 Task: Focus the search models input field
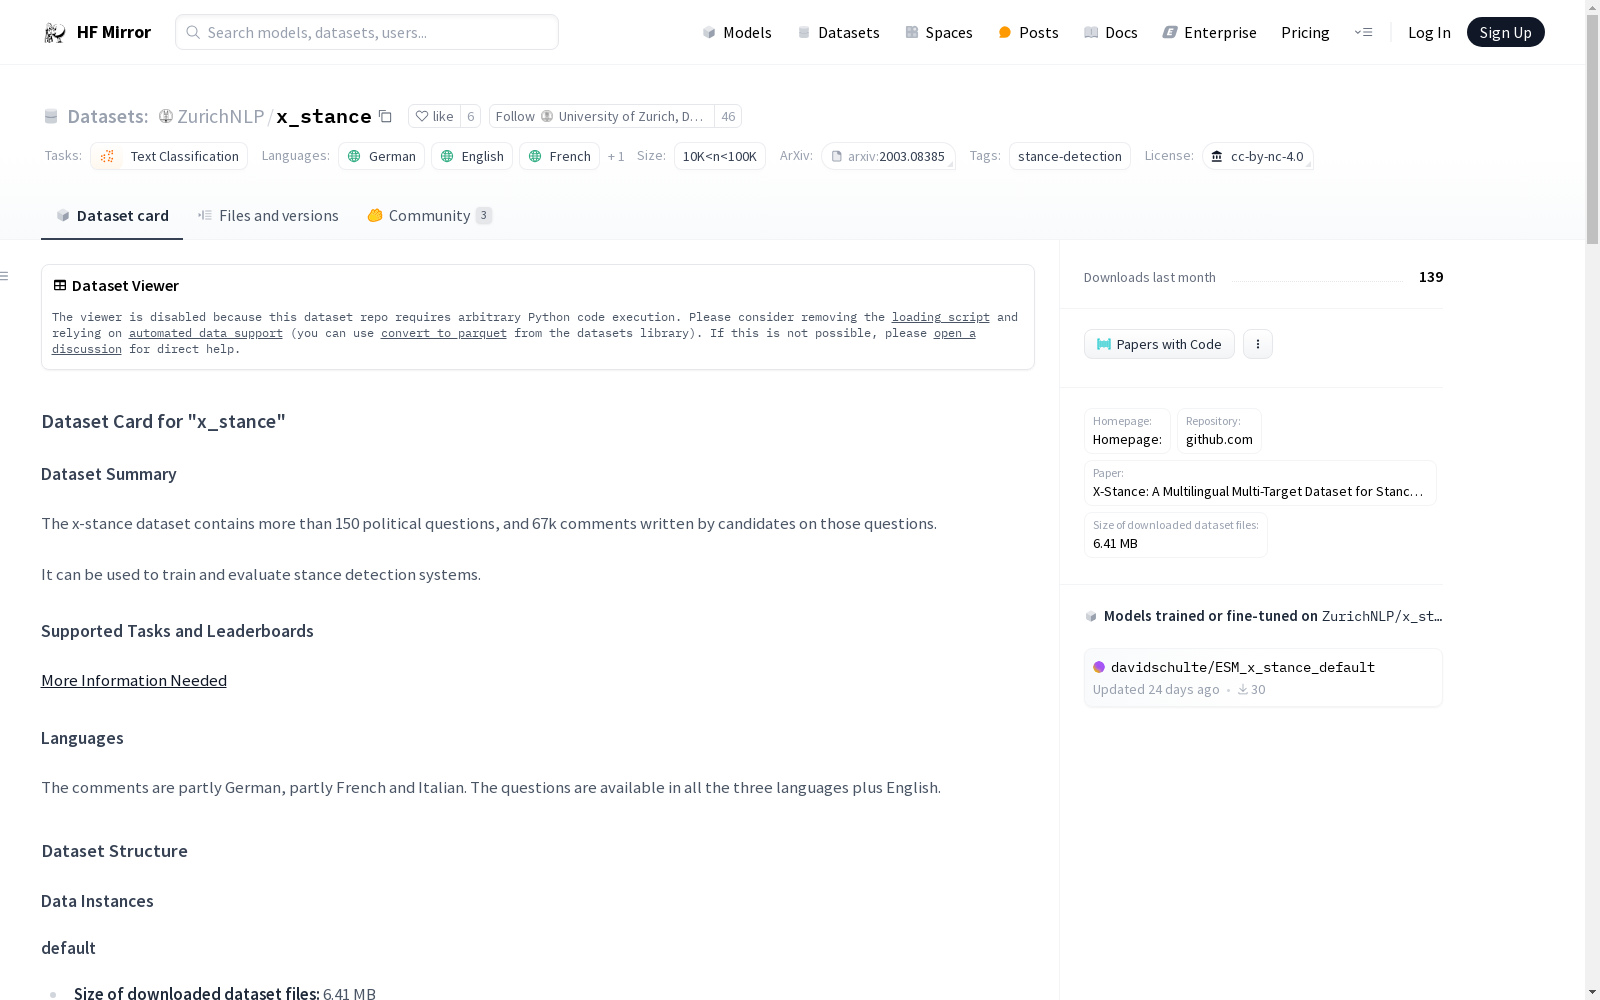367,32
